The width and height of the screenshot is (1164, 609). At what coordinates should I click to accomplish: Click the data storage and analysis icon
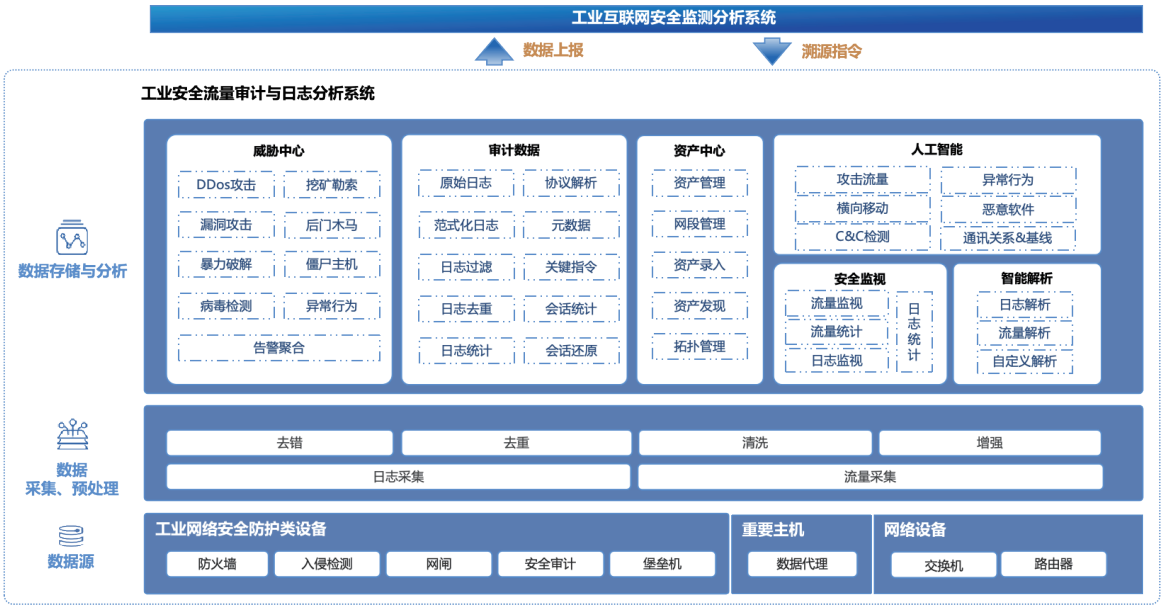71,239
